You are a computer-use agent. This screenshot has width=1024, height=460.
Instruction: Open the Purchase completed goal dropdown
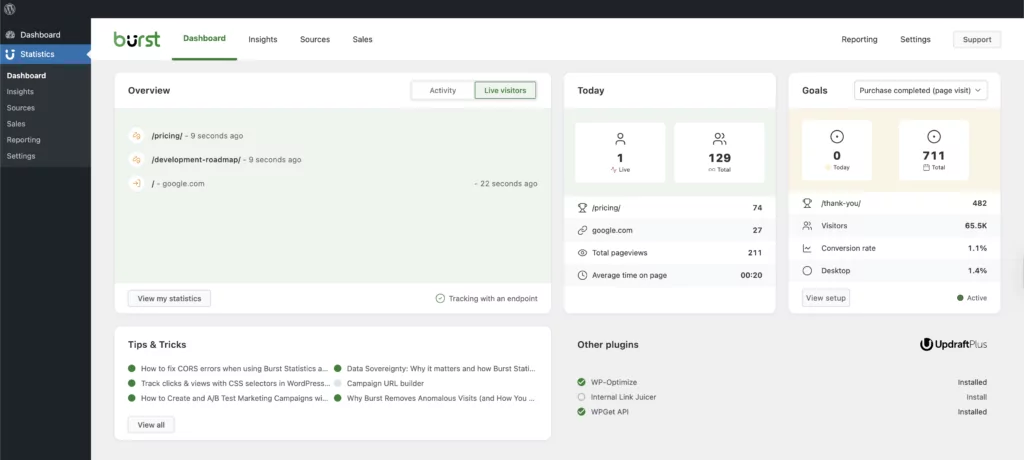[921, 90]
